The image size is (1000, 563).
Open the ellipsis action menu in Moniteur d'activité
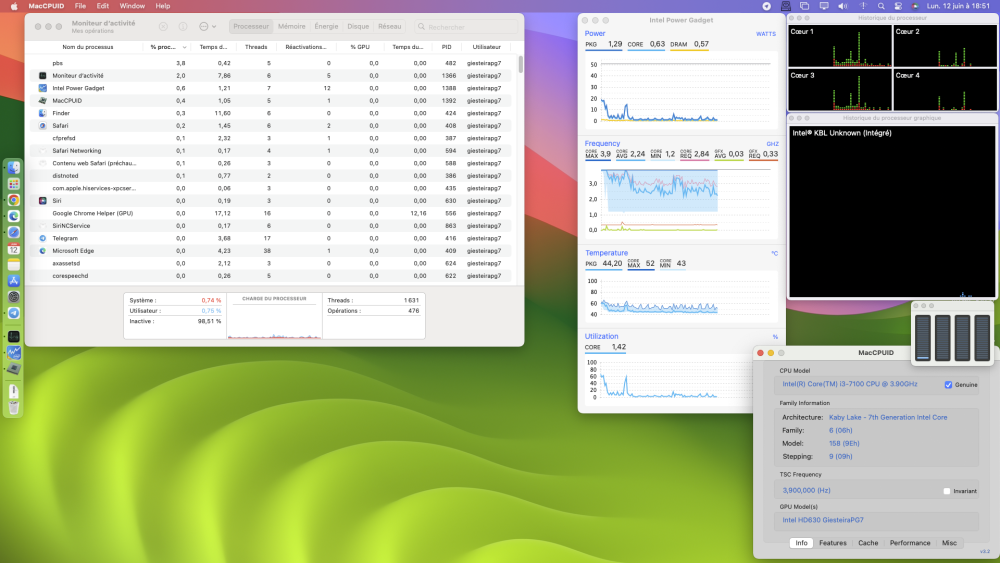pos(207,27)
